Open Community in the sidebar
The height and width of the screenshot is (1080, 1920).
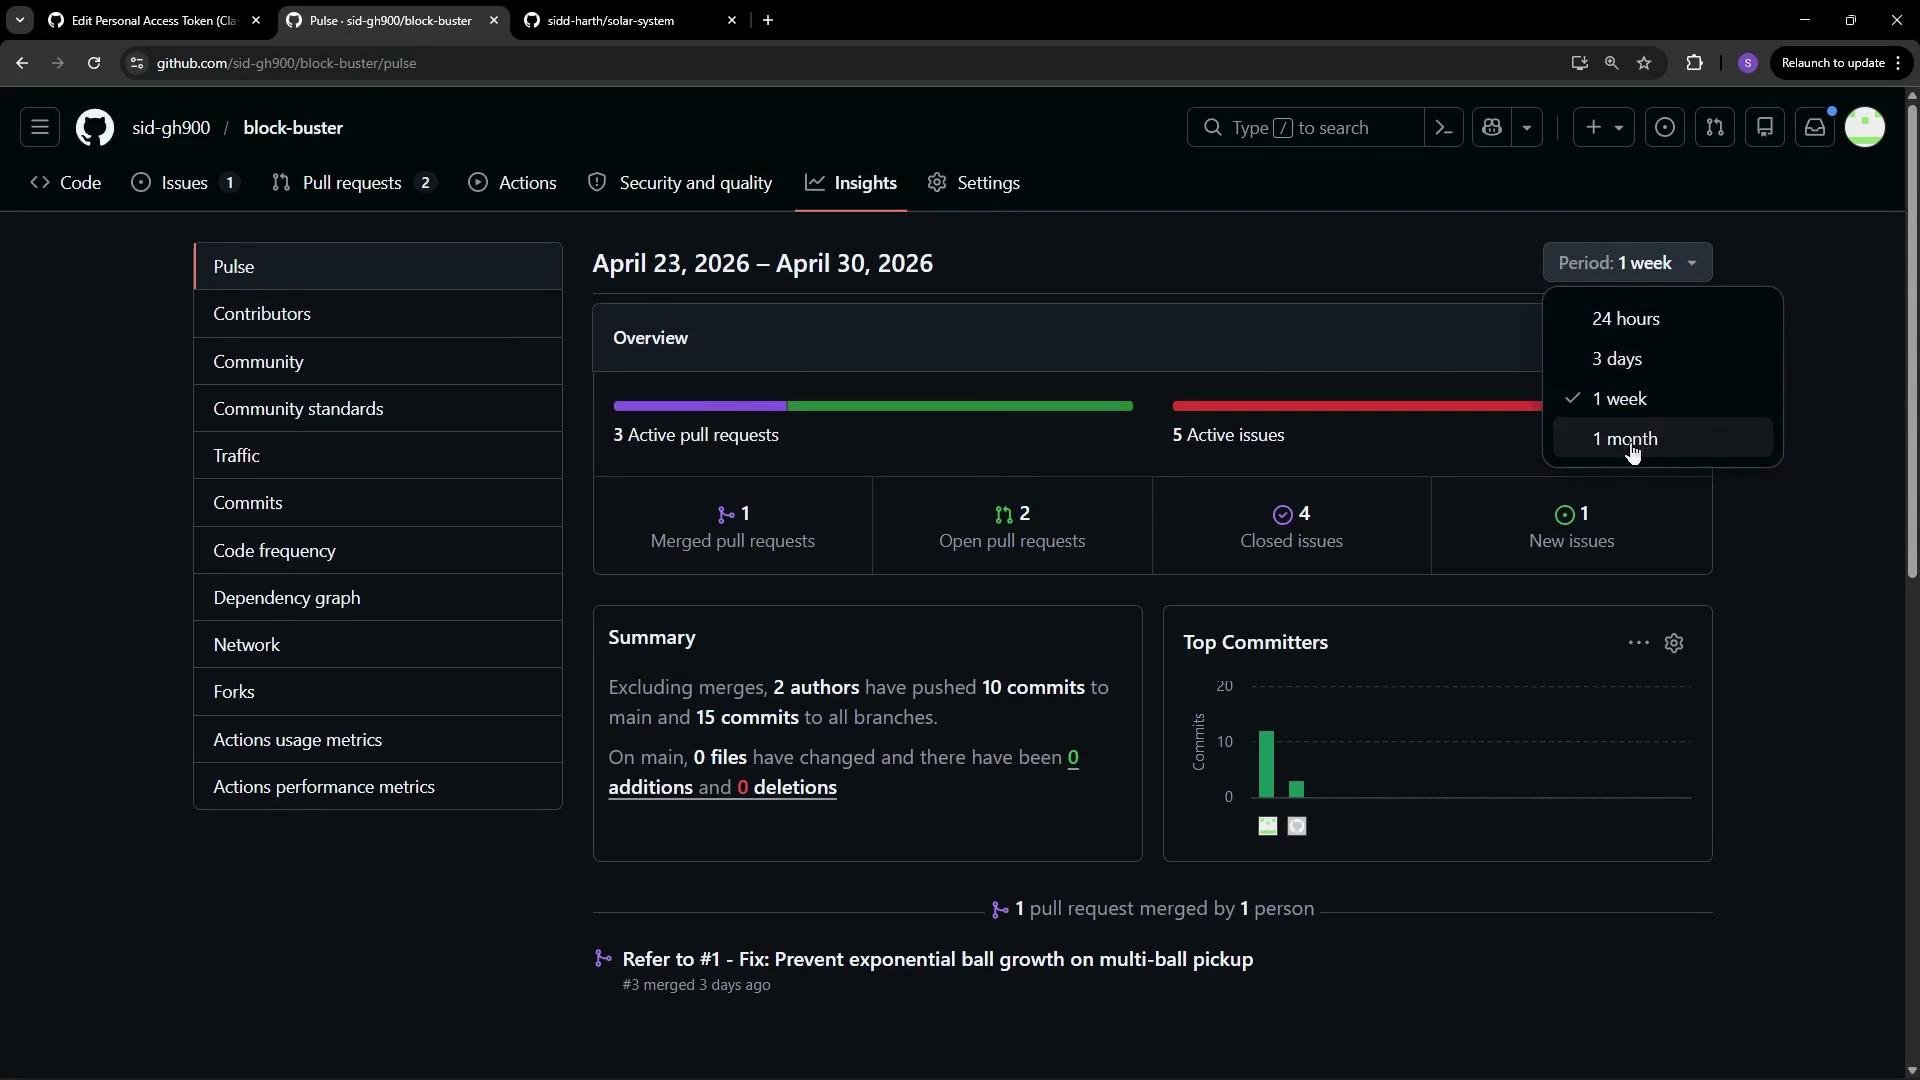point(378,362)
